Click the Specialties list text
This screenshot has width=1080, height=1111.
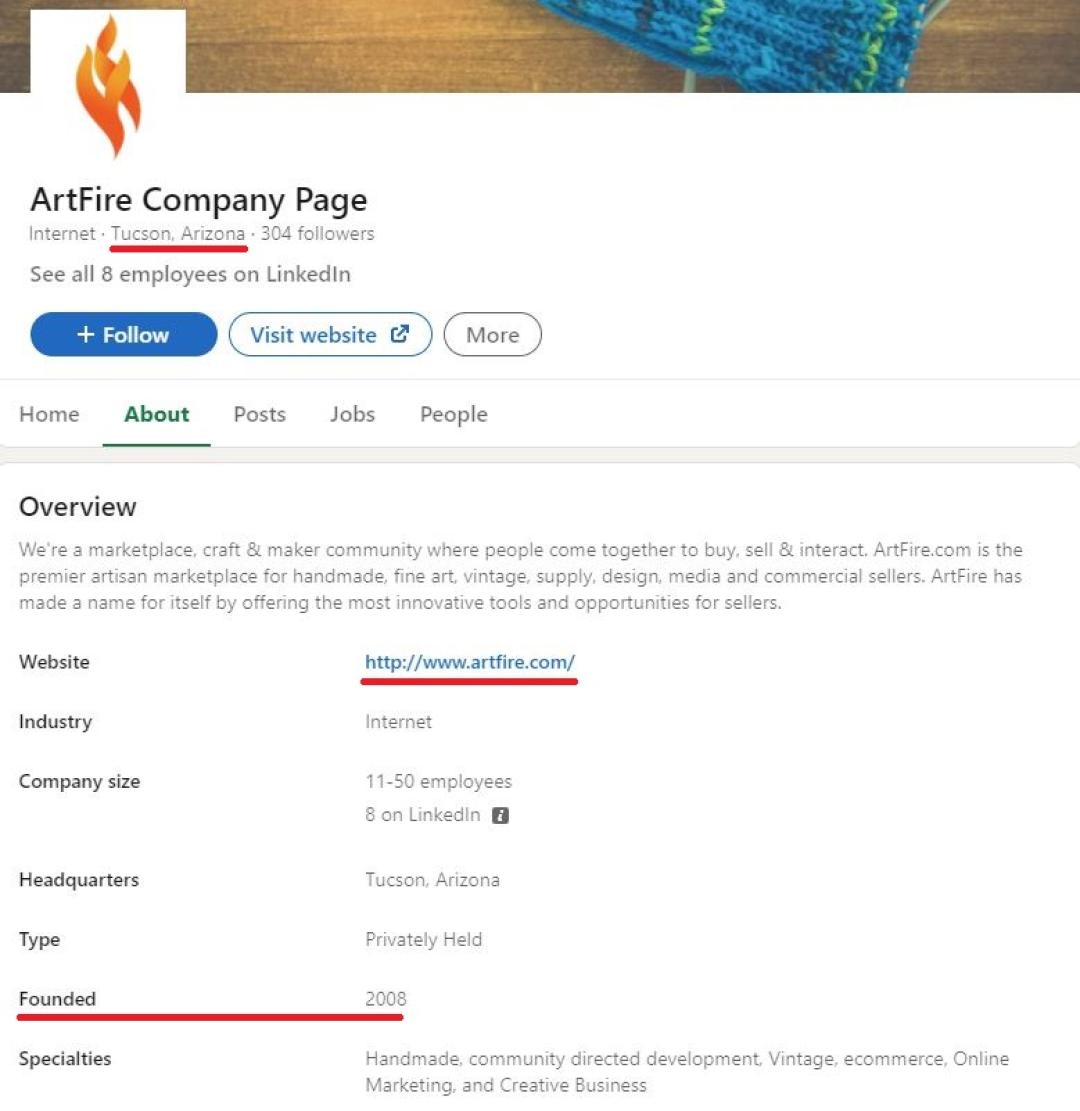tap(686, 1071)
